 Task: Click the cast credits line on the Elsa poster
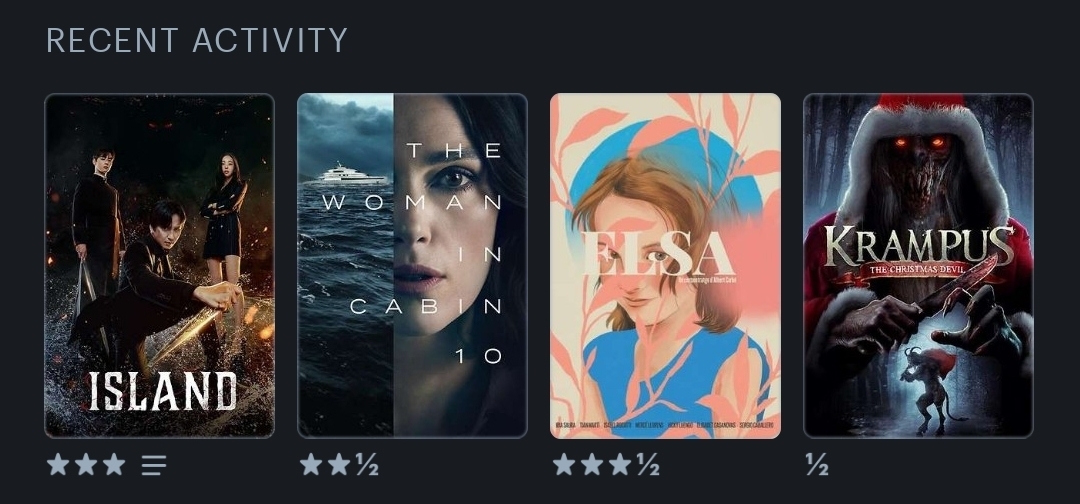click(665, 425)
